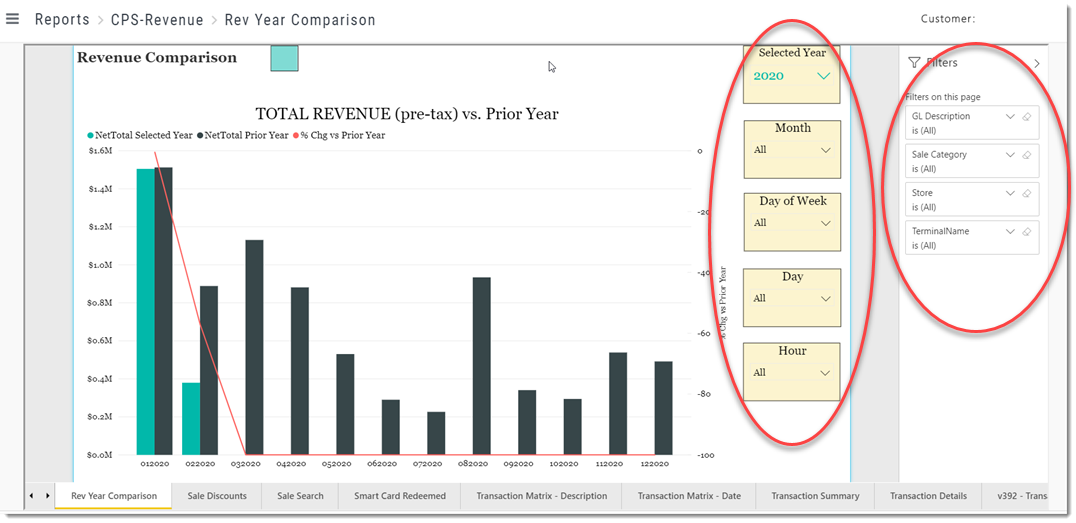
Task: Clear the Store filter eraser icon
Action: click(x=1027, y=194)
